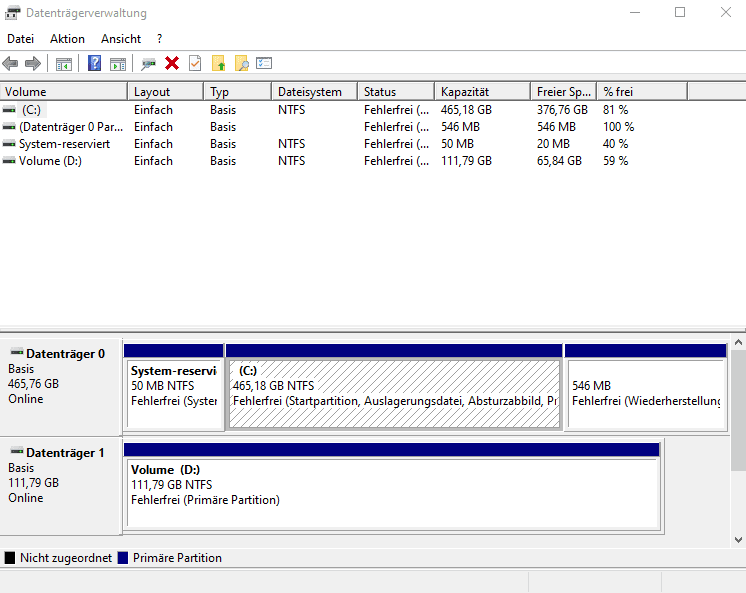The image size is (746, 593).
Task: Open the Aktion menu
Action: tap(68, 39)
